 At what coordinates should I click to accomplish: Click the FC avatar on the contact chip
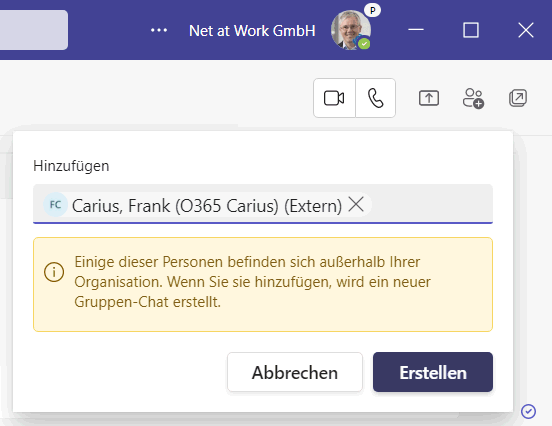(x=55, y=205)
